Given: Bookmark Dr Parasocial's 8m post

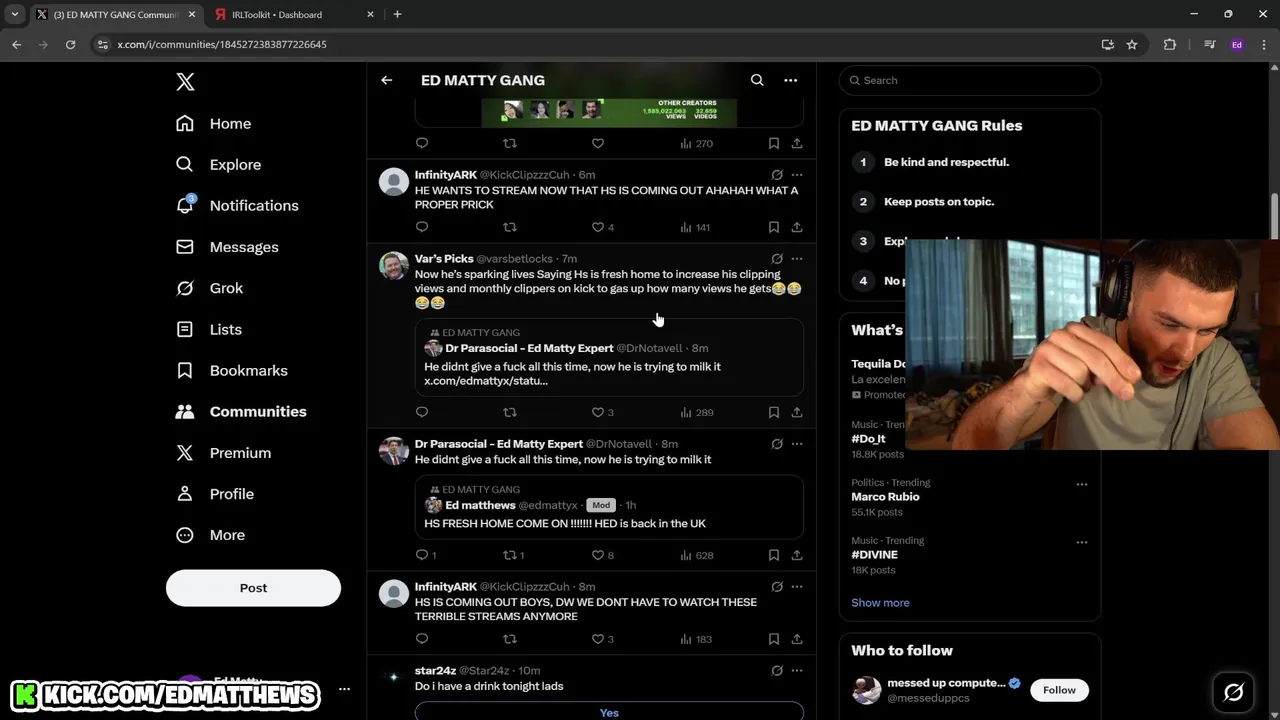Looking at the screenshot, I should pos(774,555).
